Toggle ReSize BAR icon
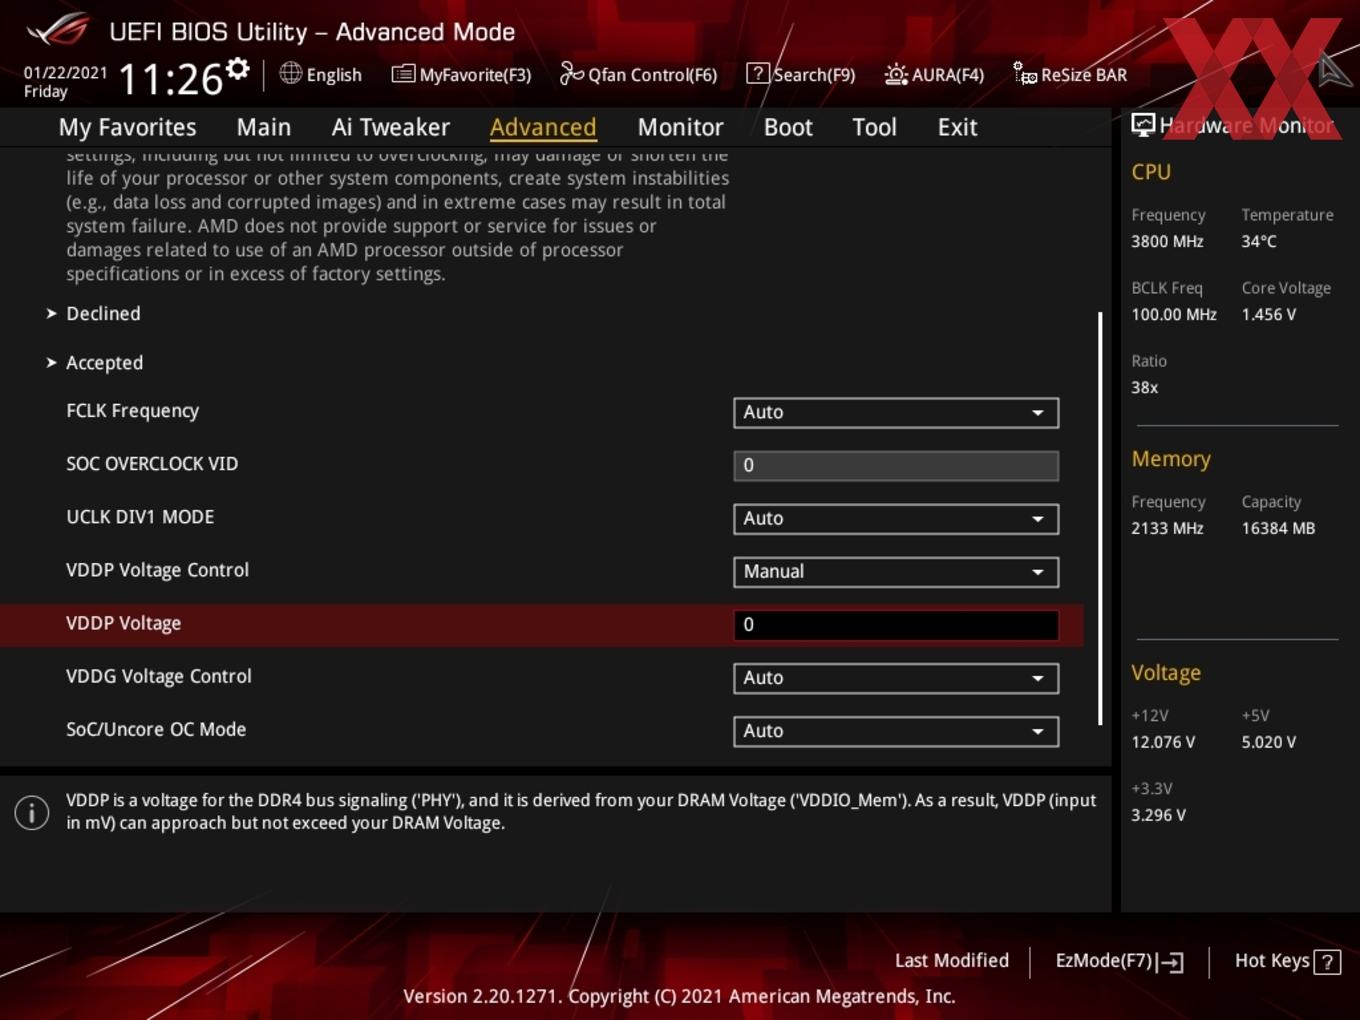The height and width of the screenshot is (1020, 1360). click(1025, 74)
